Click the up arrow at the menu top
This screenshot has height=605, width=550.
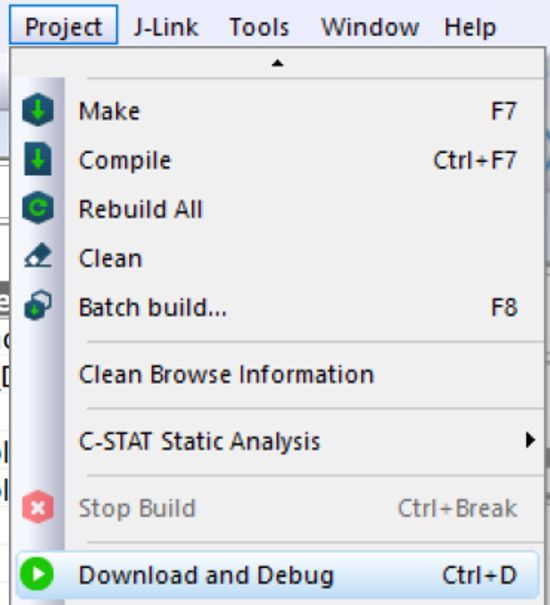point(278,63)
